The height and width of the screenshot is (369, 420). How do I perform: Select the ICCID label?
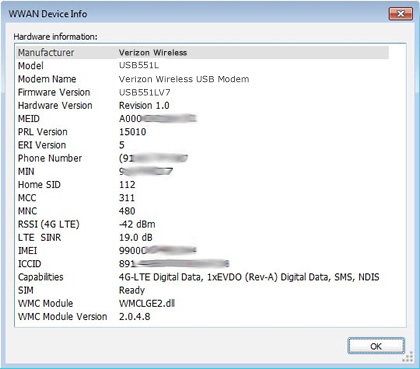[30, 264]
